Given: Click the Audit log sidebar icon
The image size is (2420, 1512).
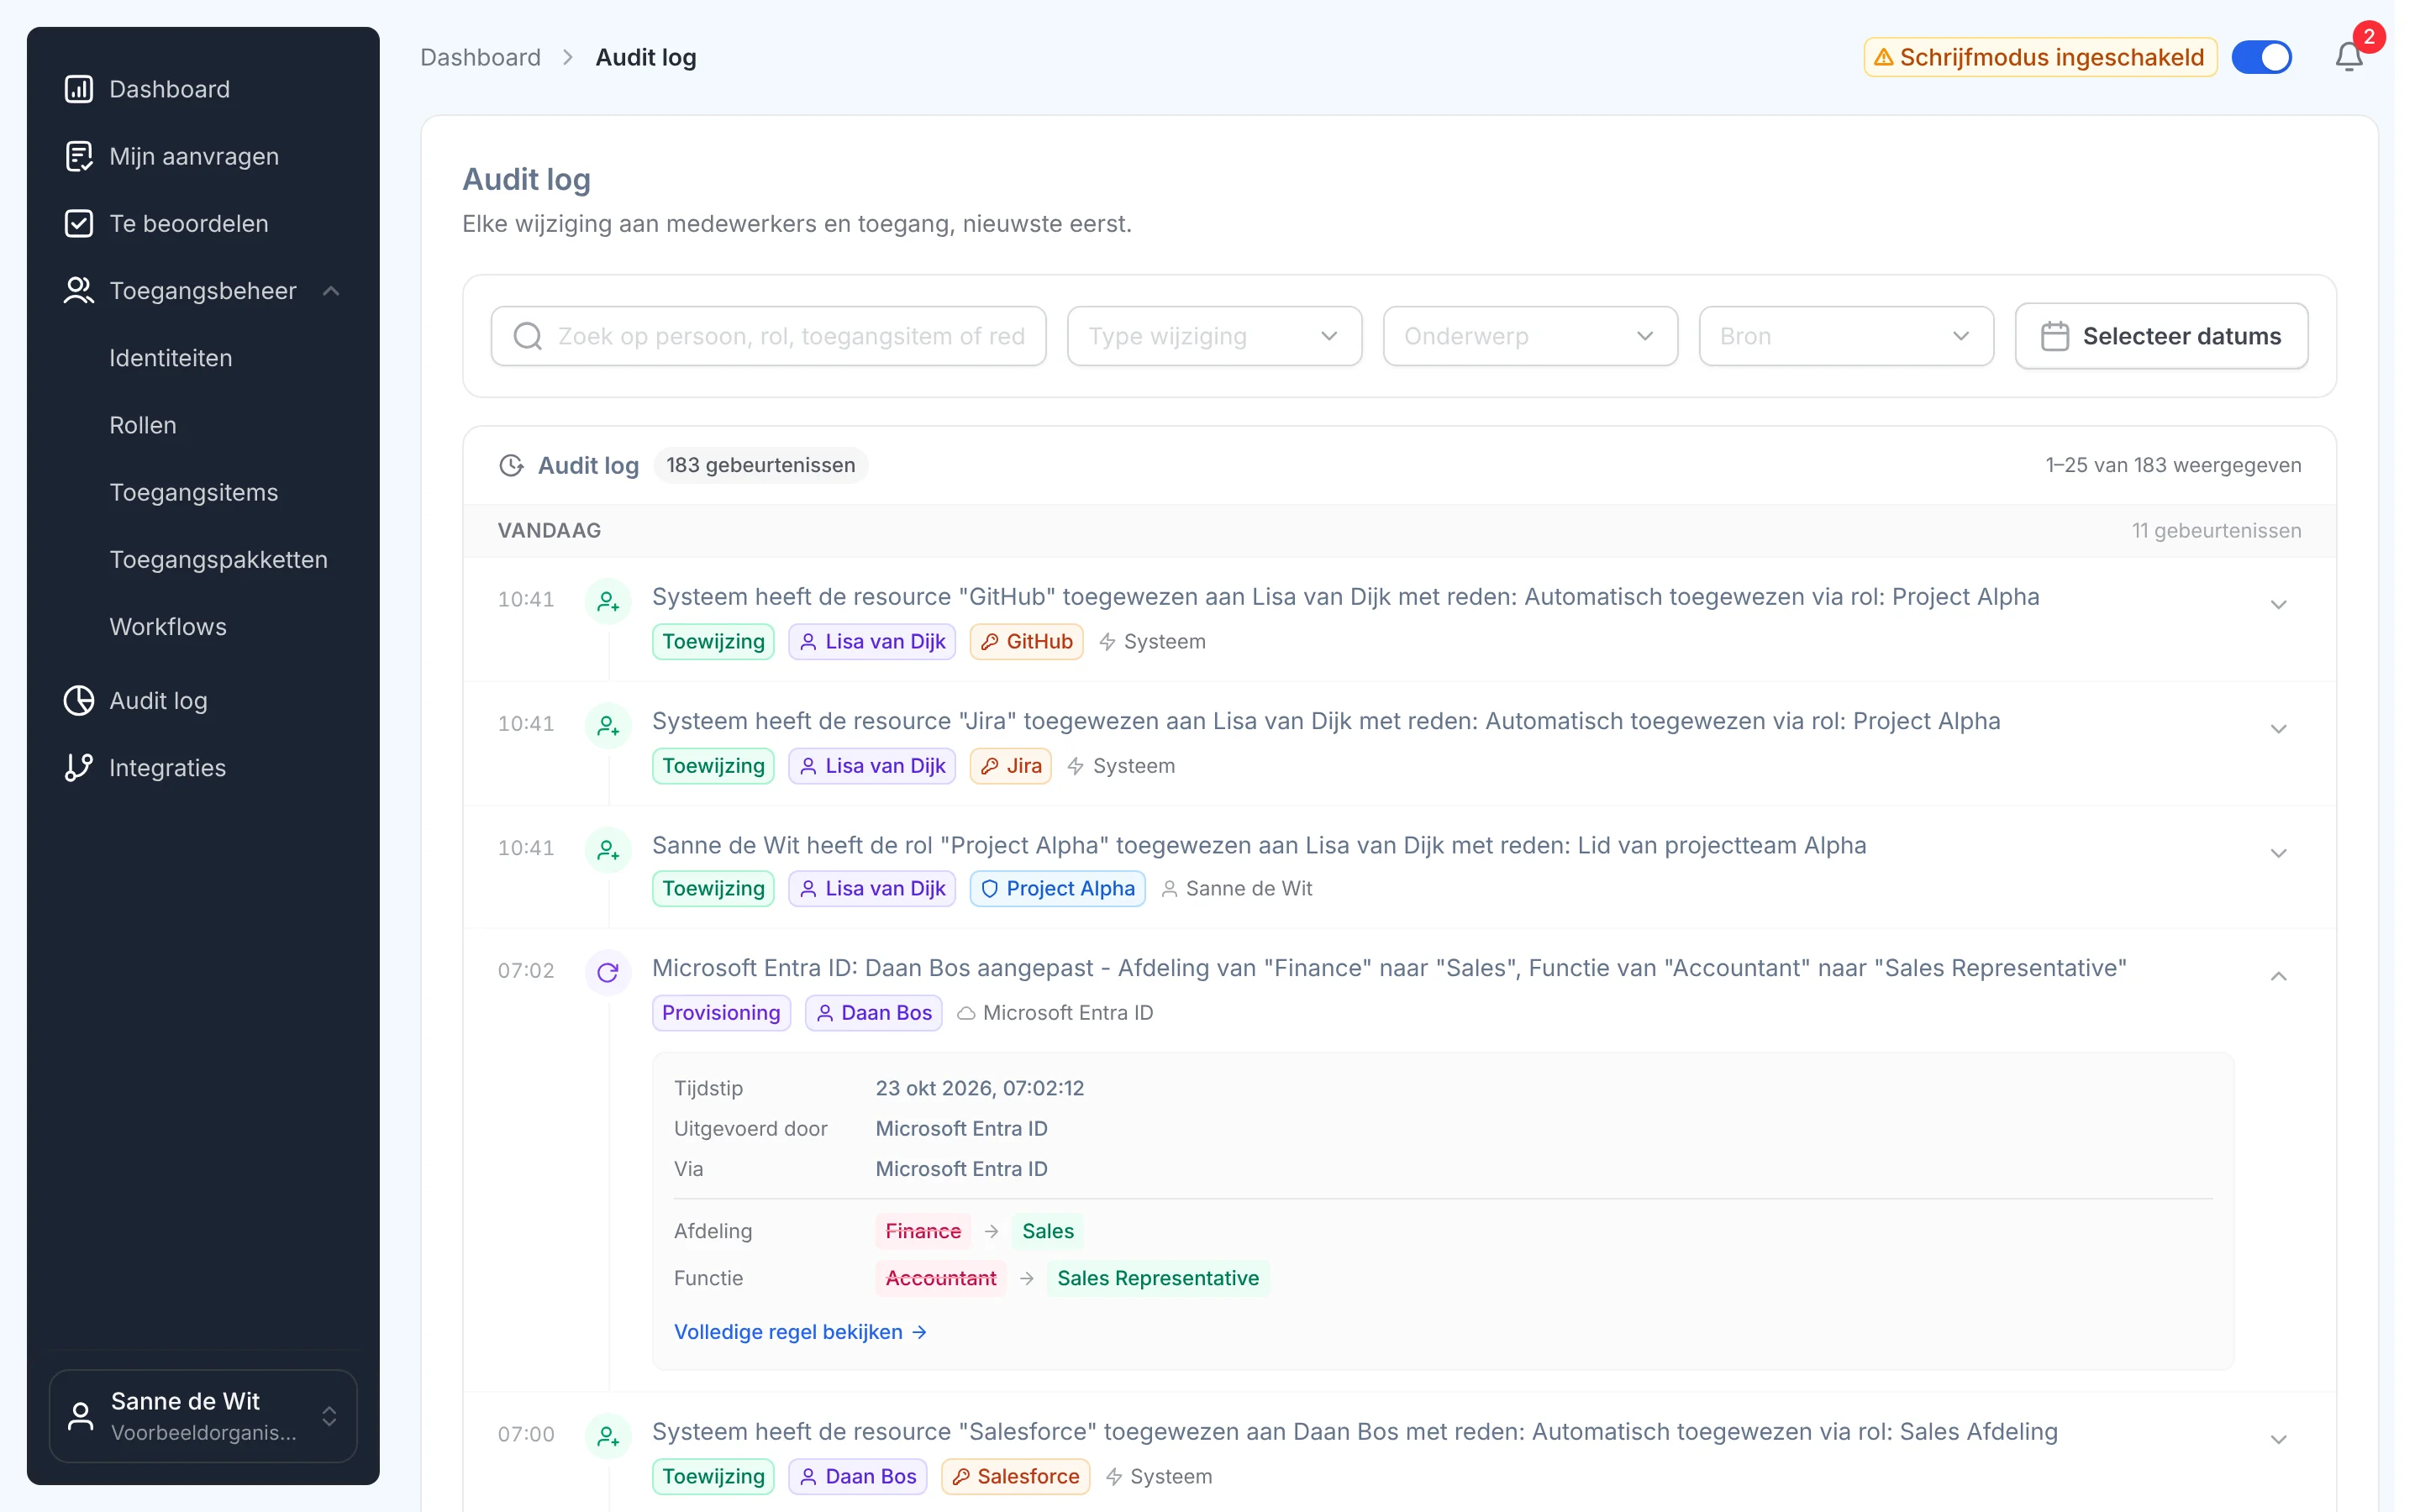Looking at the screenshot, I should click(79, 700).
